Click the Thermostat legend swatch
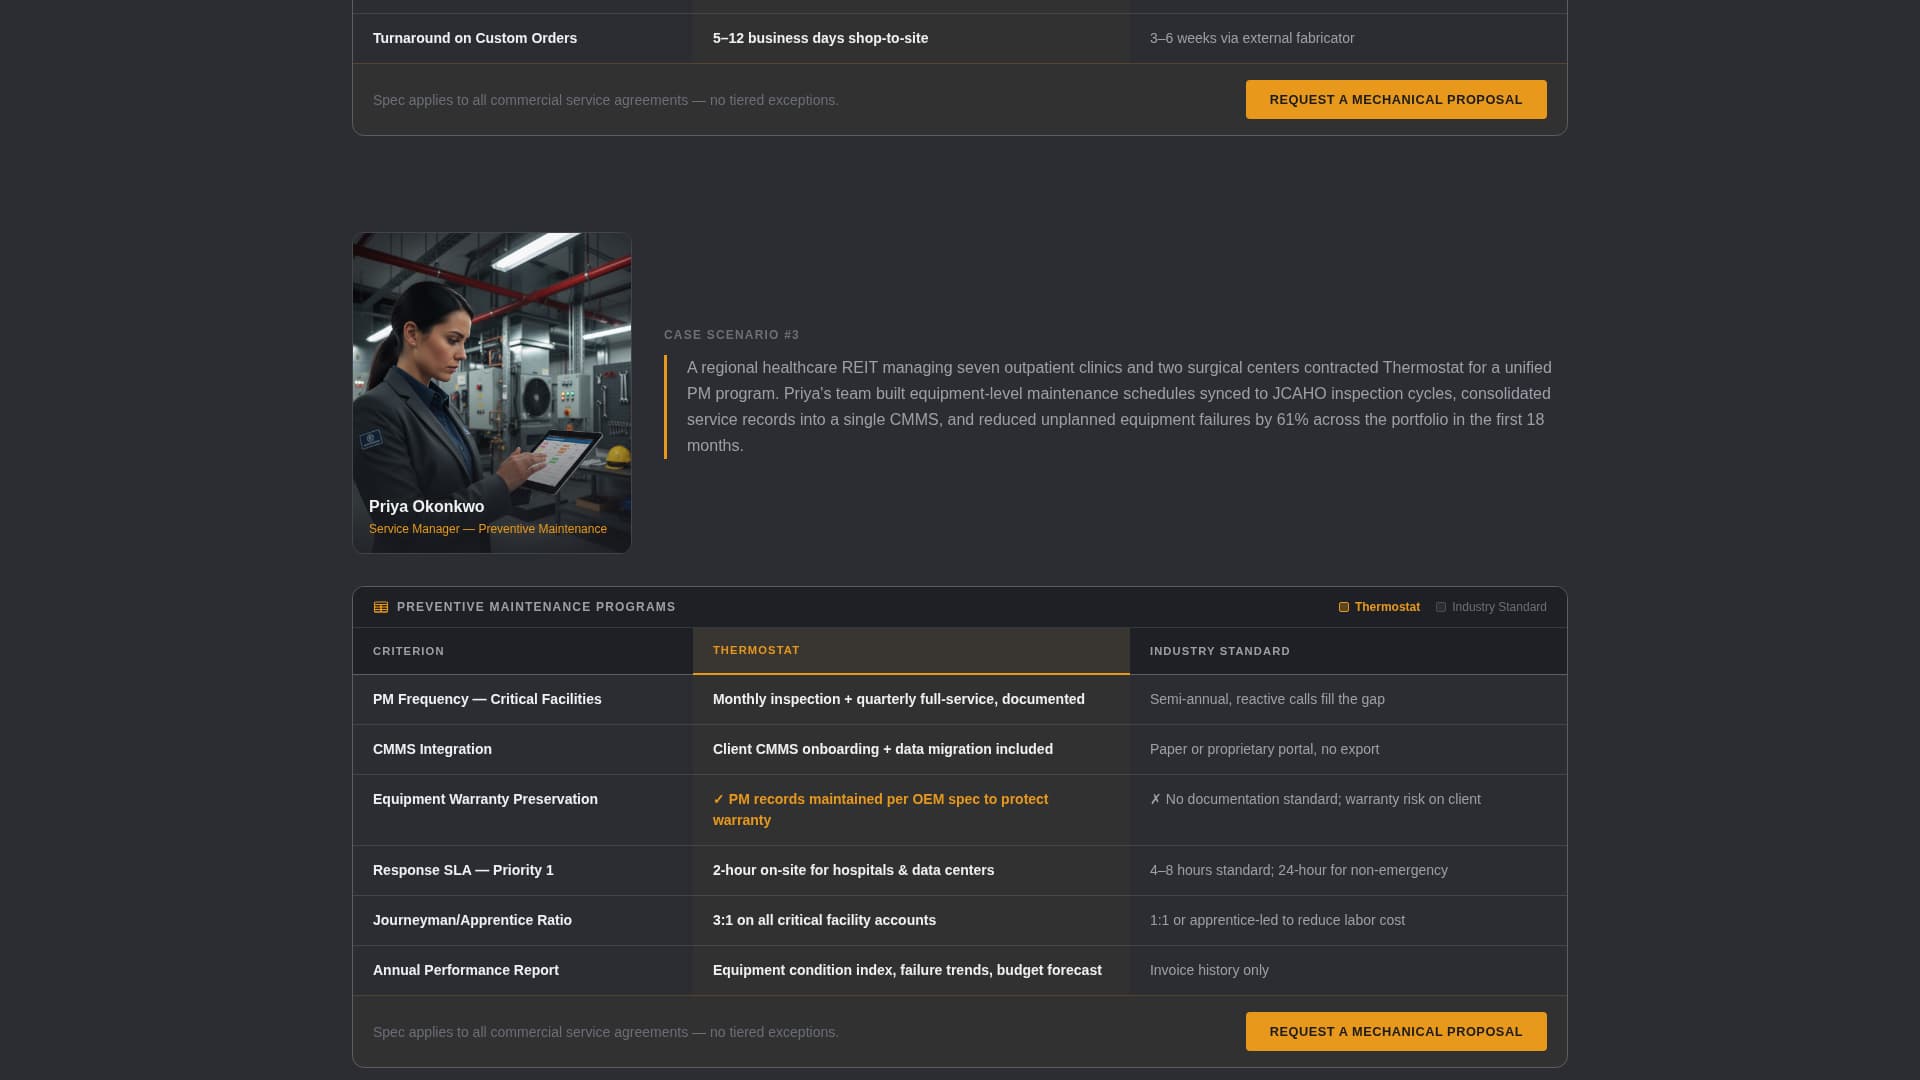The width and height of the screenshot is (1920, 1080). click(1344, 607)
